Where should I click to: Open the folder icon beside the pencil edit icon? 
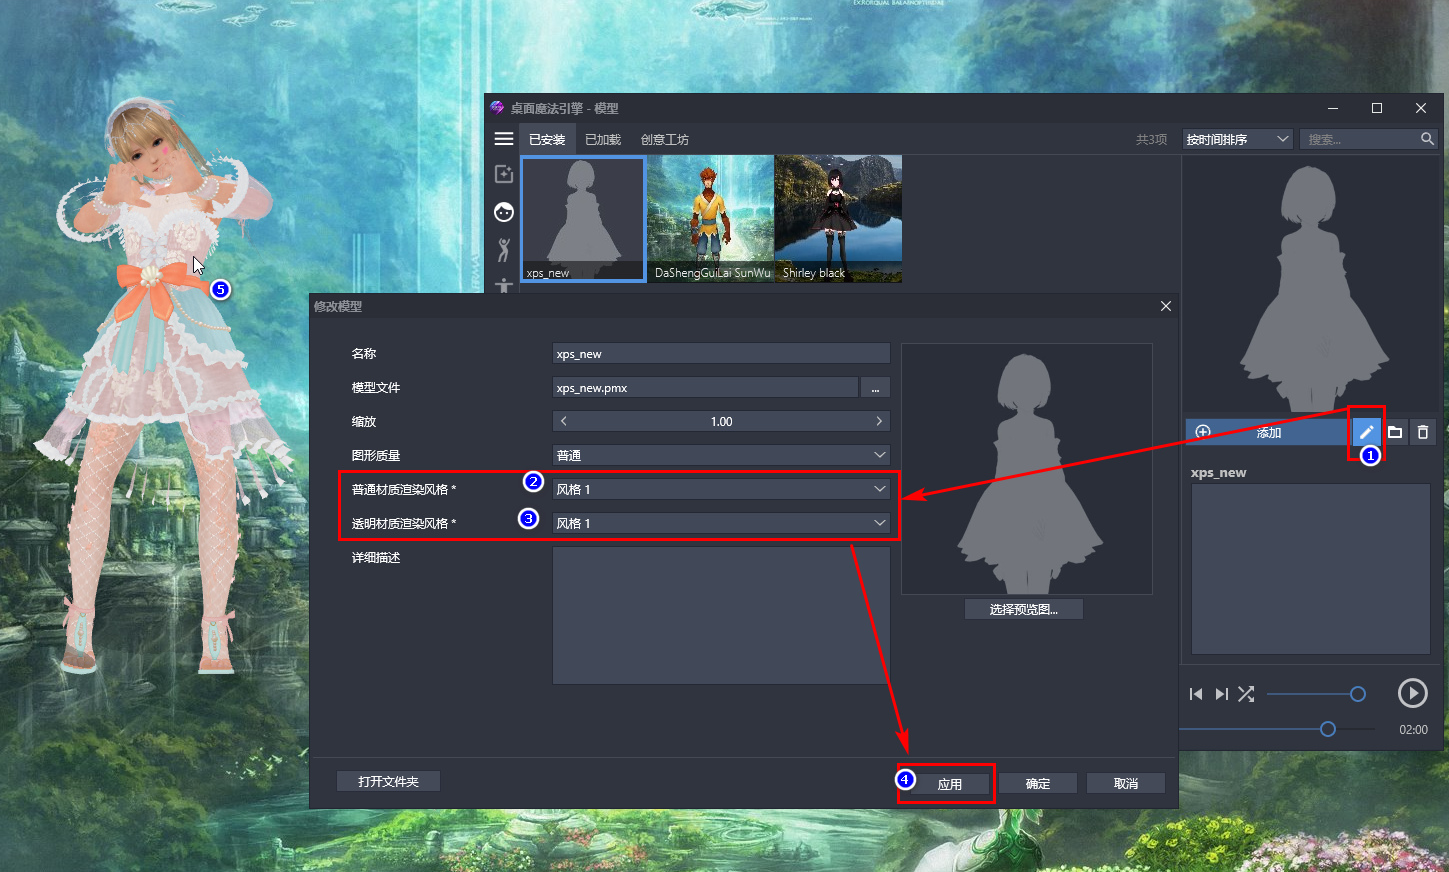click(x=1395, y=431)
